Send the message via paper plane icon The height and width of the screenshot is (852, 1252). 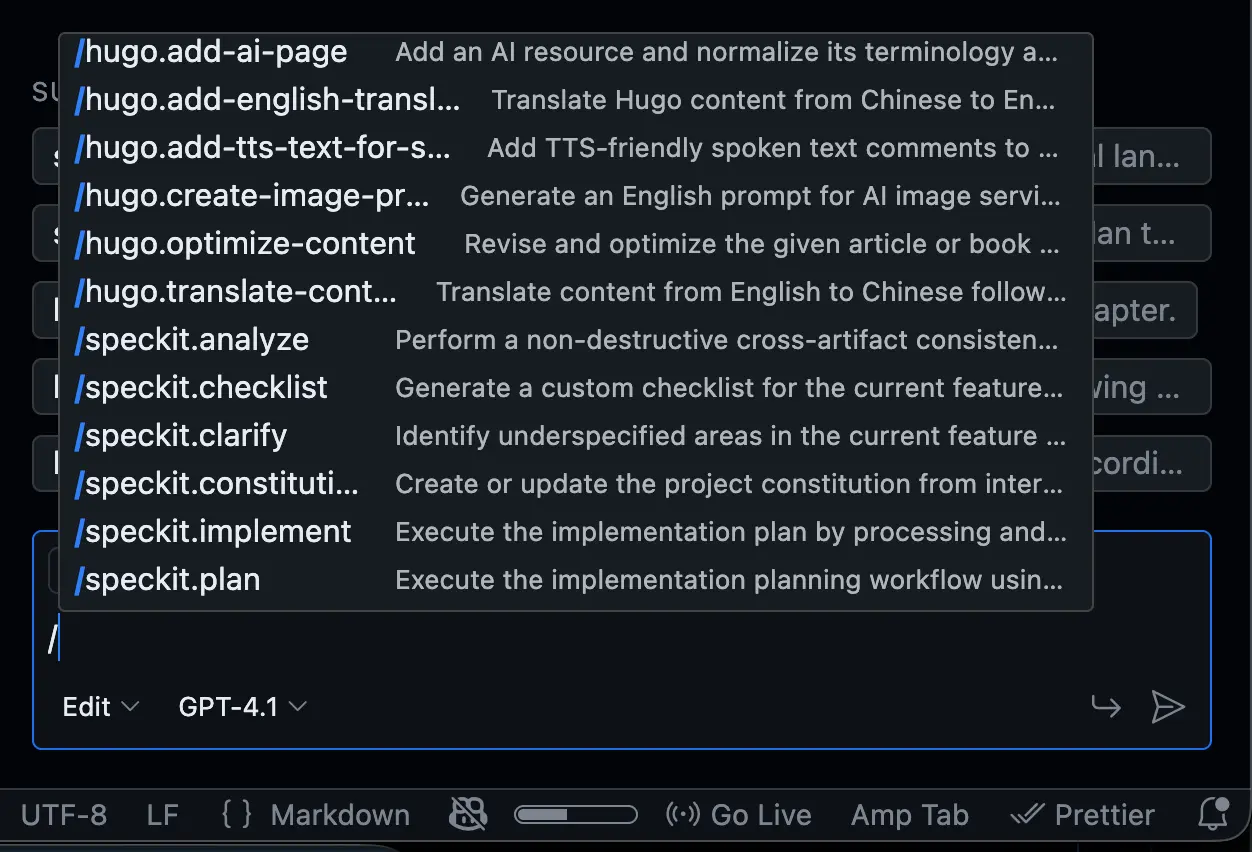[x=1168, y=707]
